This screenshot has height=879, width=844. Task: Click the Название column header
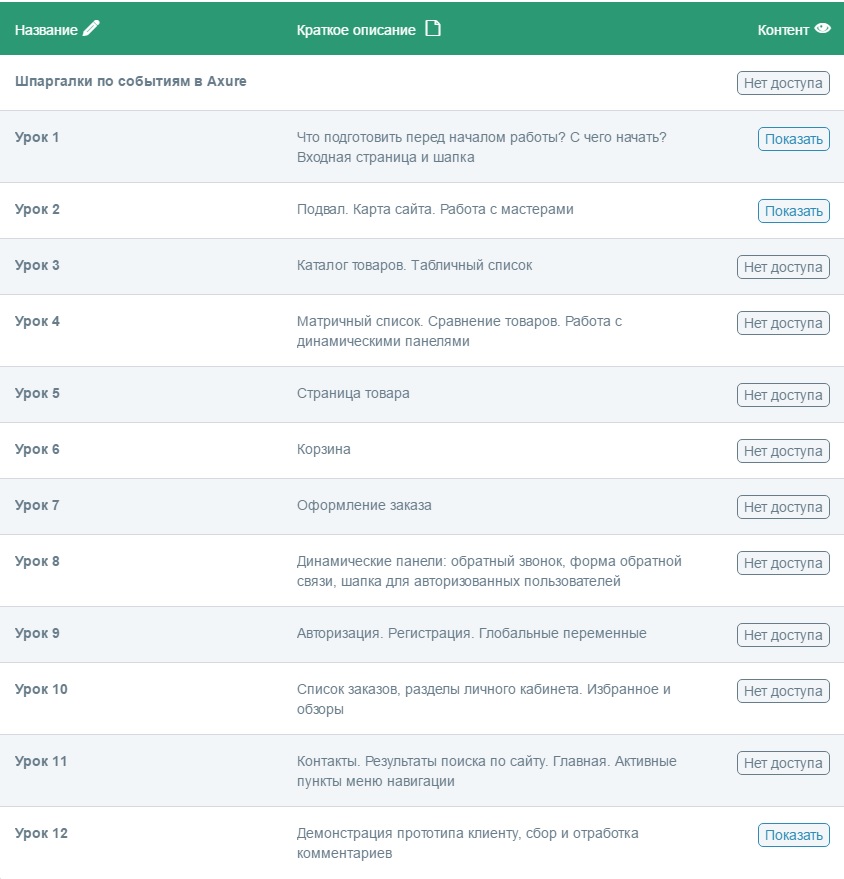click(46, 30)
